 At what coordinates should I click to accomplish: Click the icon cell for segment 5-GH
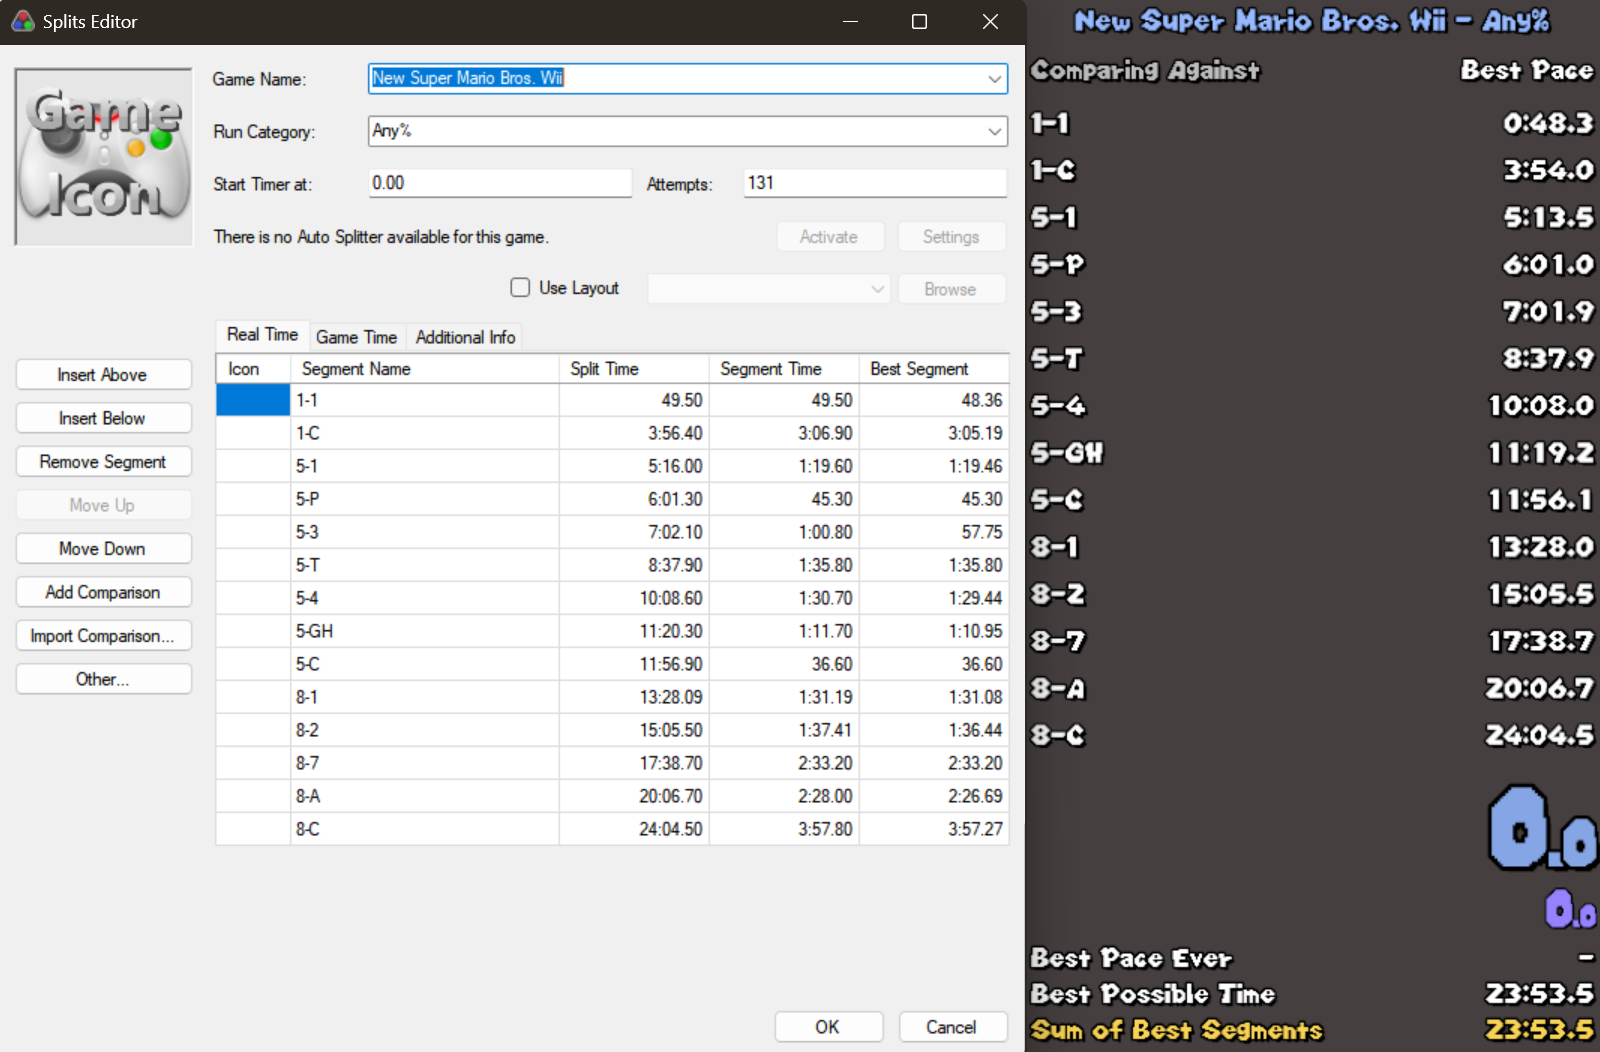tap(253, 631)
